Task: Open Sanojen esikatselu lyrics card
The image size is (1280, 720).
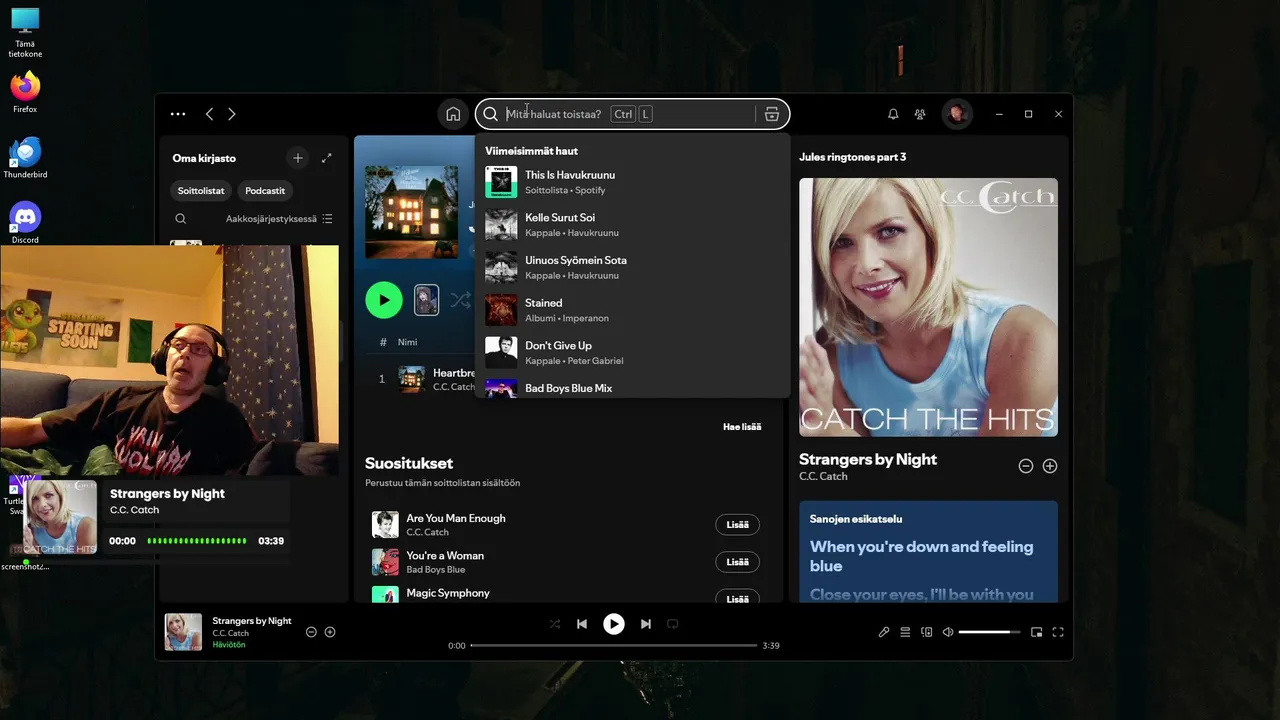Action: 928,551
